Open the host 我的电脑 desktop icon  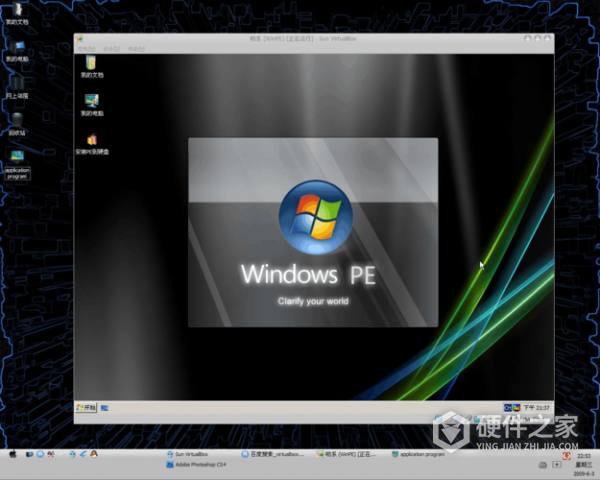[17, 49]
